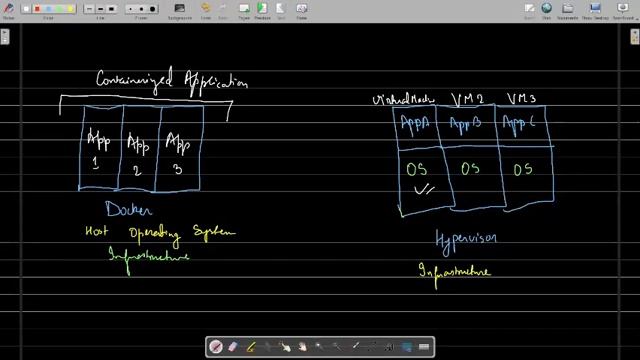Viewport: 640px width, 360px height.
Task: Select the Write text tool
Action: [389, 347]
